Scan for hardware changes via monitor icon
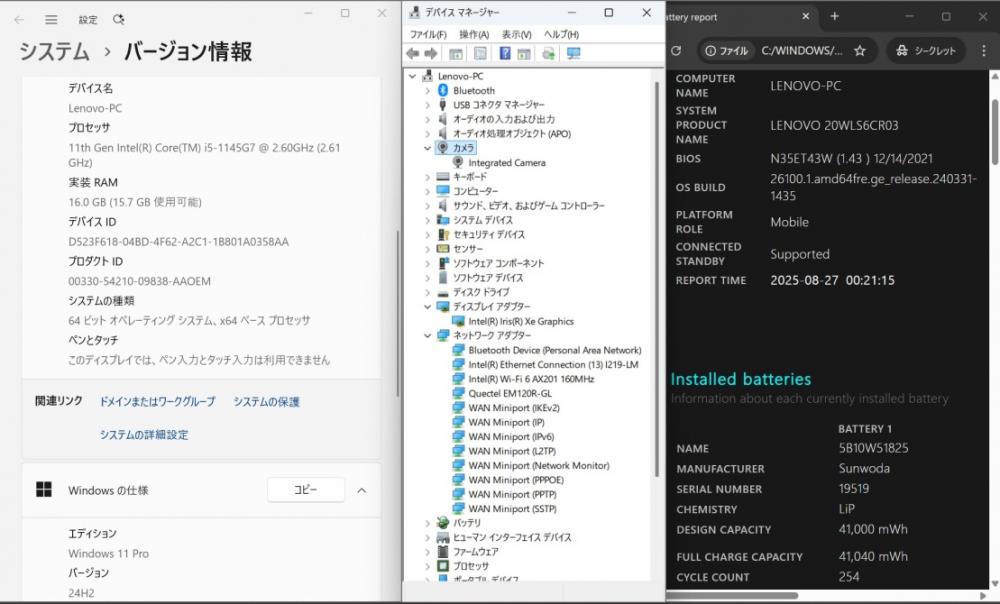This screenshot has width=1000, height=604. [573, 54]
